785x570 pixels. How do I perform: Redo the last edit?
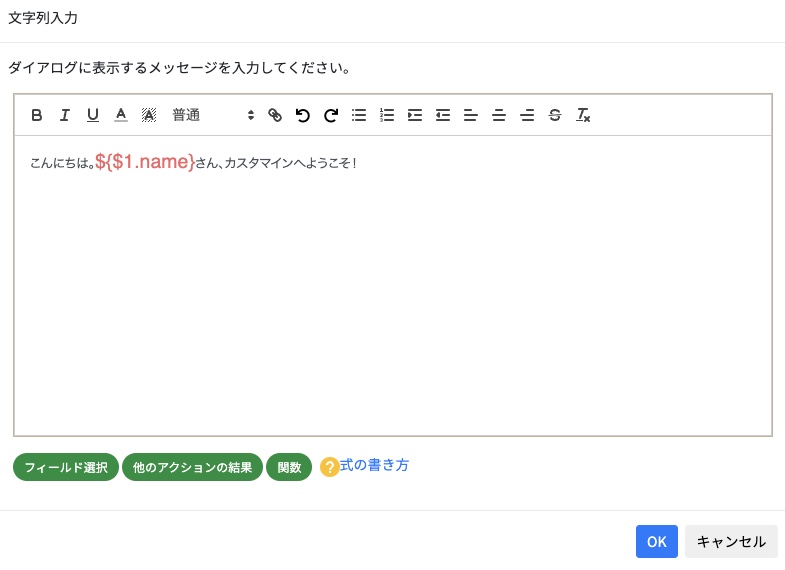tap(331, 115)
